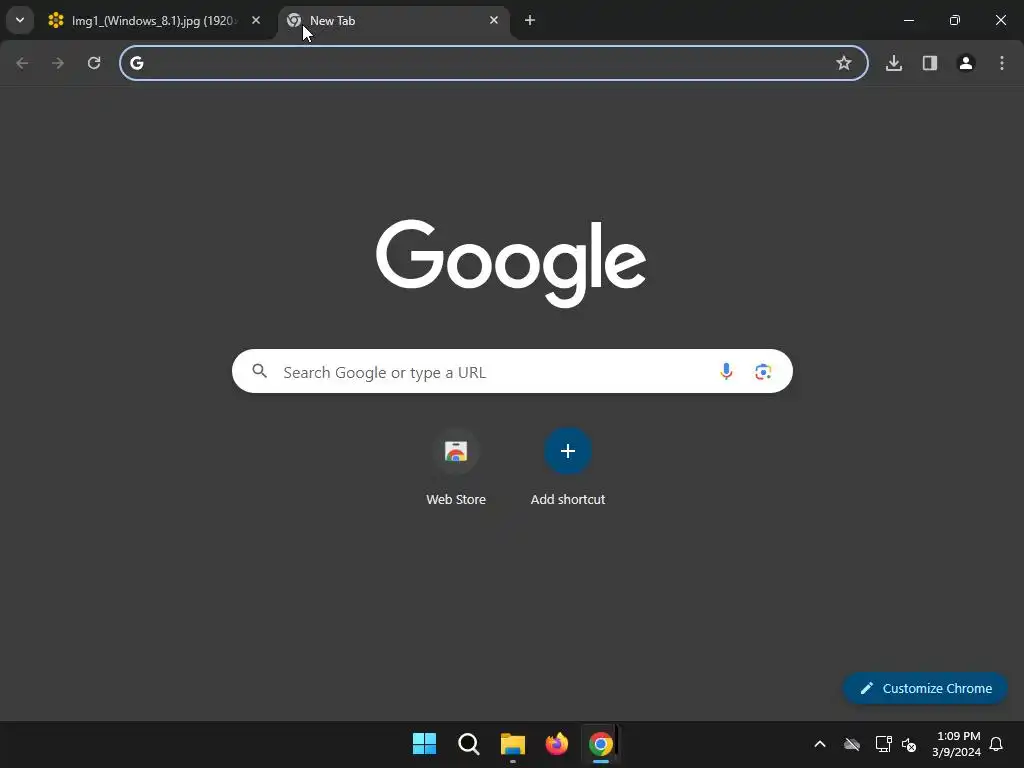Toggle the Chrome side panel
Screen dimensions: 1024x768
(x=930, y=63)
